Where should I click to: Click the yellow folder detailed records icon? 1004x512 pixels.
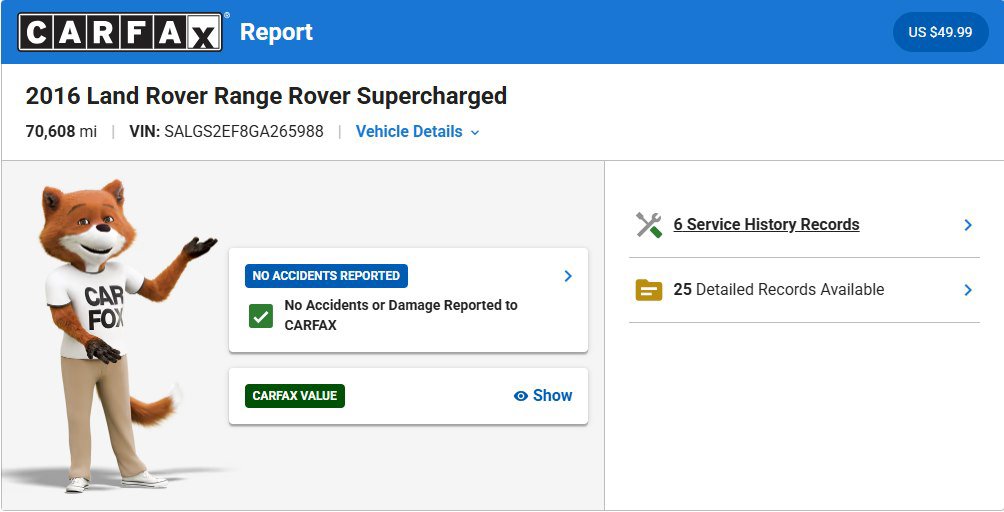click(649, 290)
